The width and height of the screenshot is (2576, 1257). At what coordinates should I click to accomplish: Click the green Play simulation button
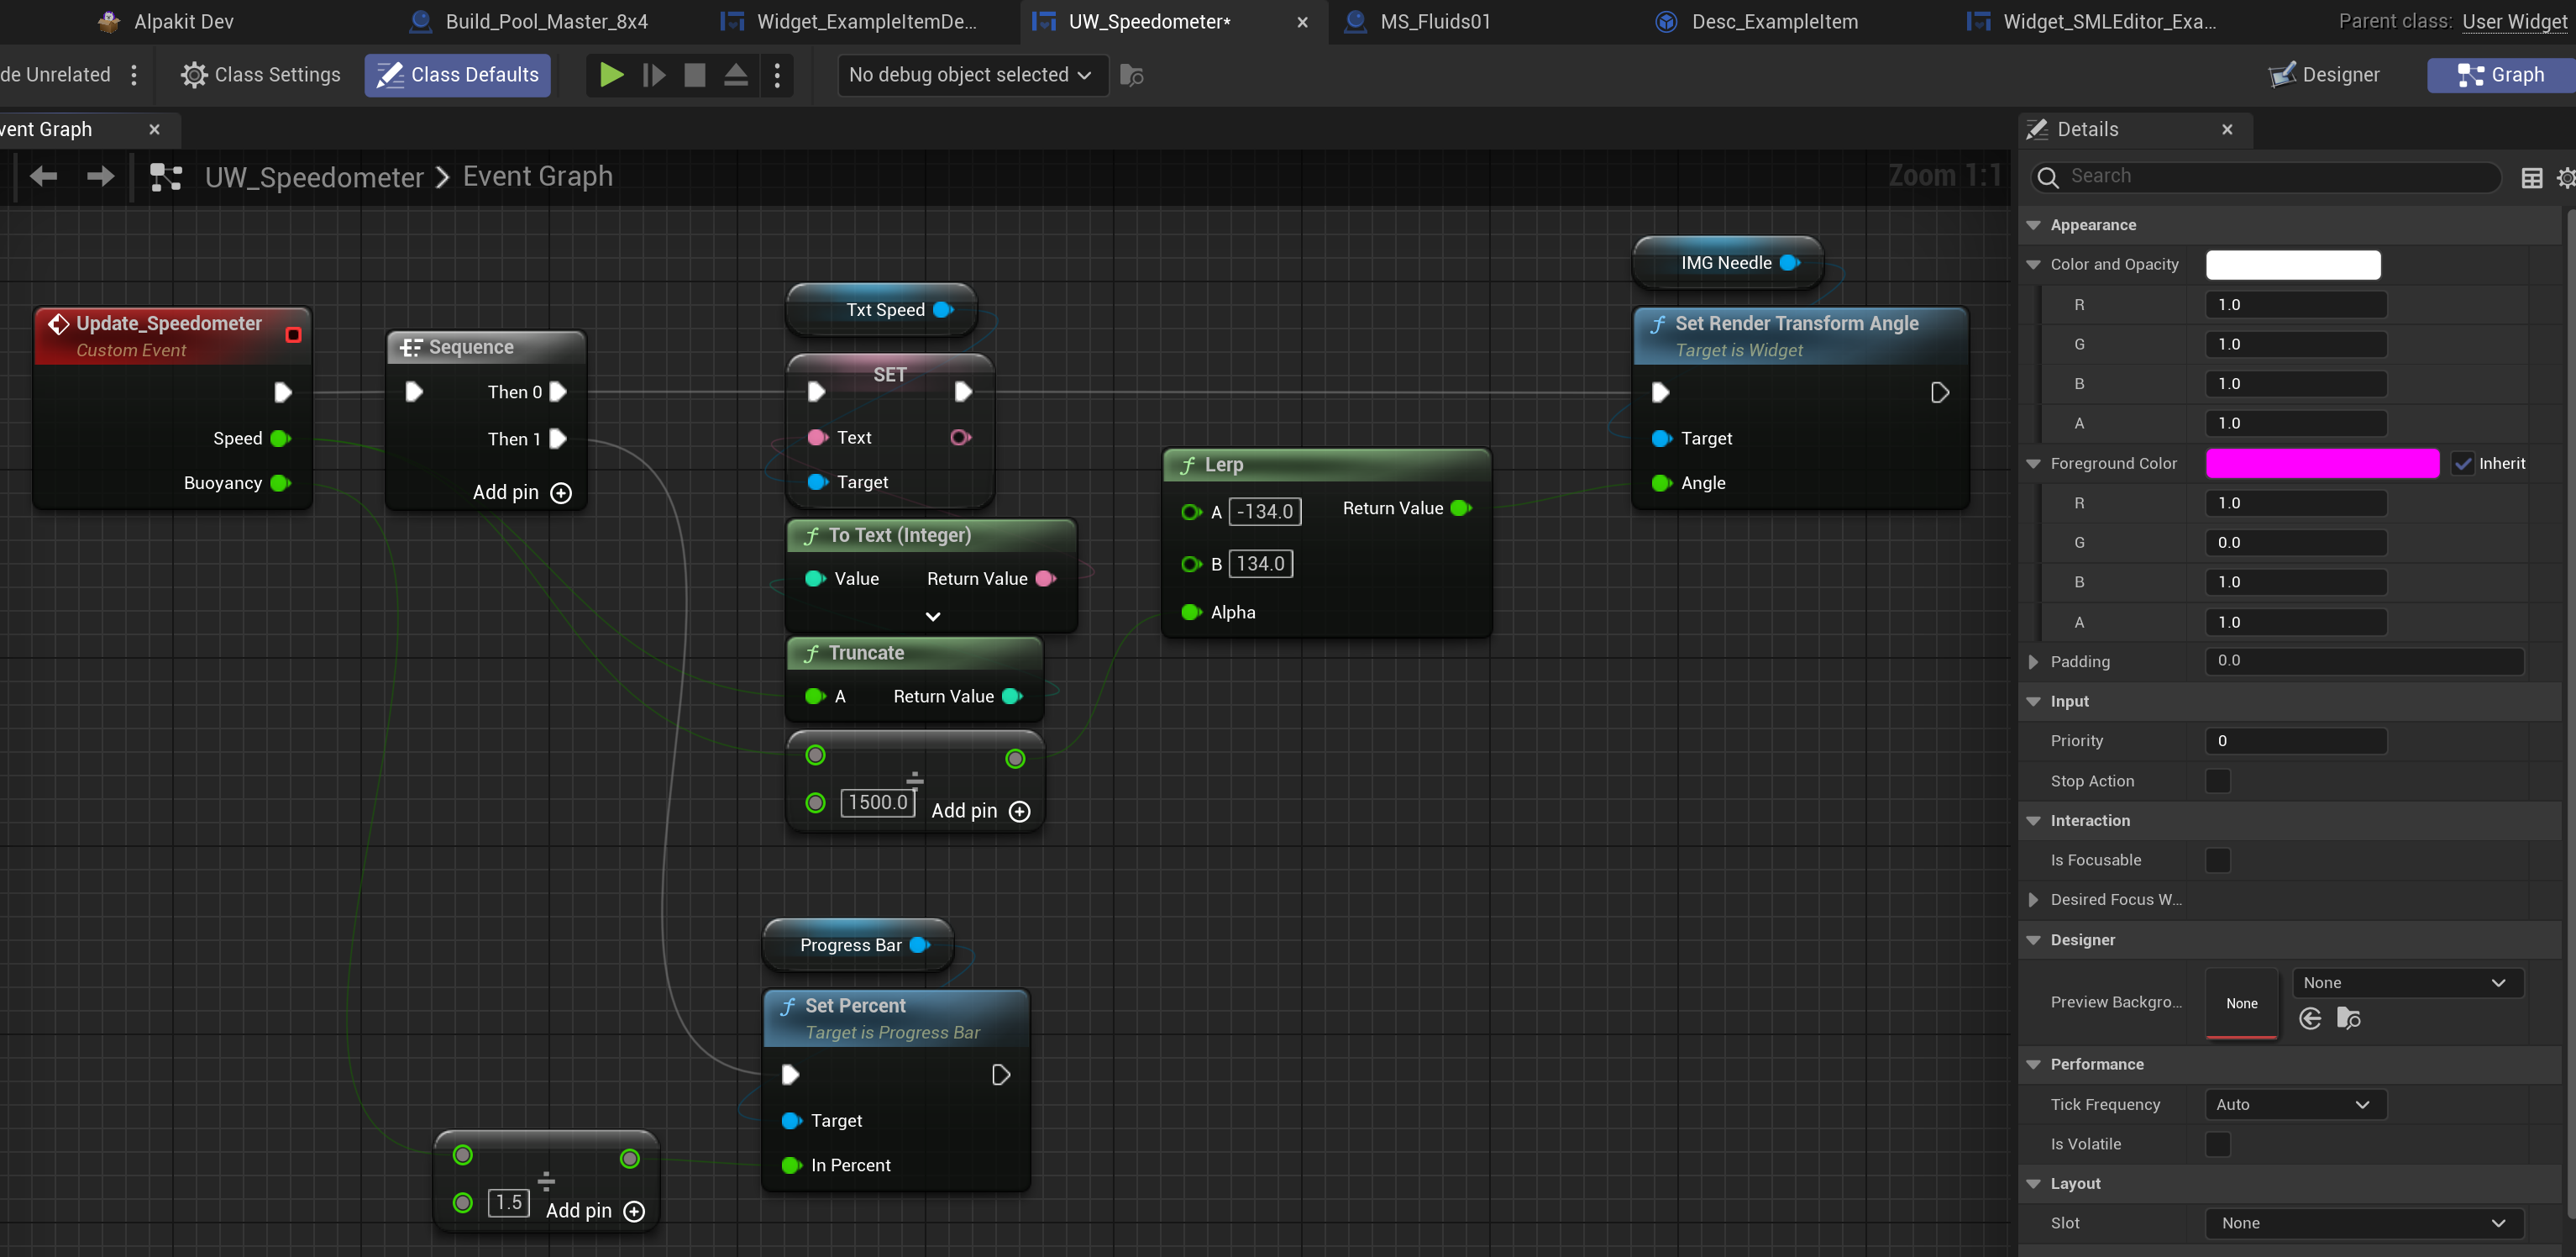coord(611,75)
